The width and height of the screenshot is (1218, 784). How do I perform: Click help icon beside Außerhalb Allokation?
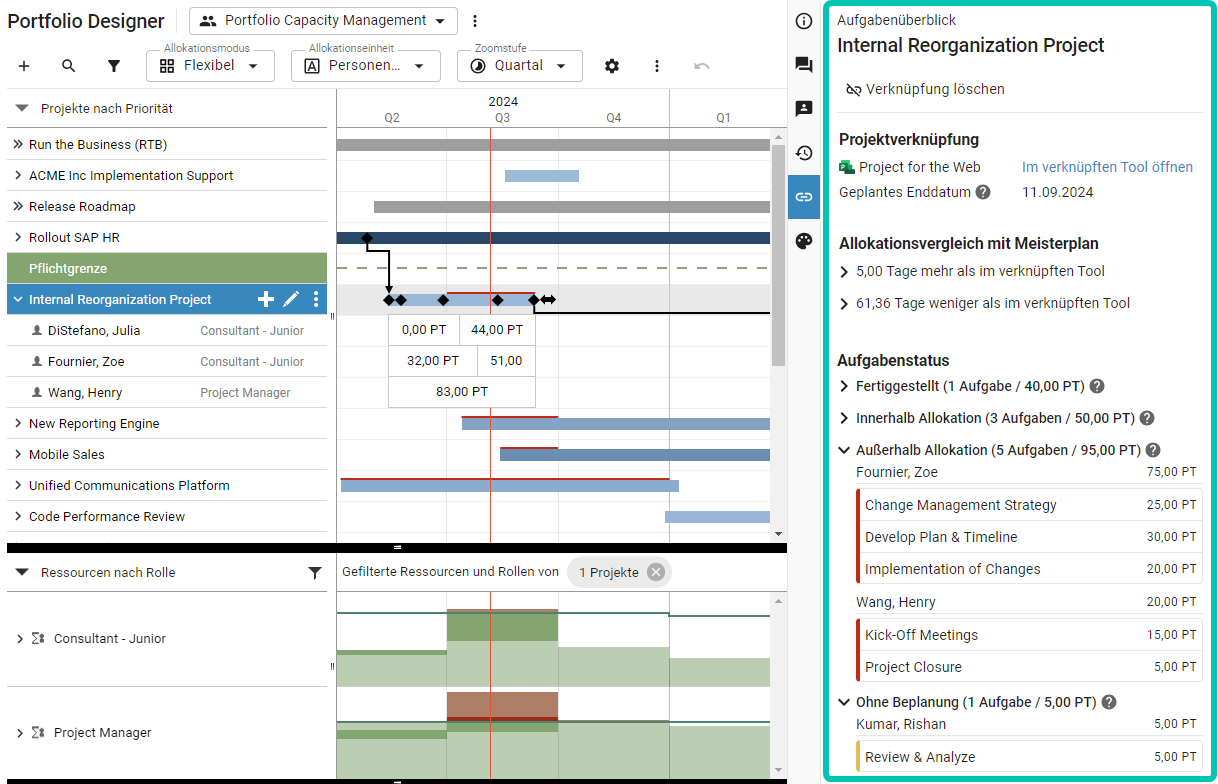coord(1153,450)
